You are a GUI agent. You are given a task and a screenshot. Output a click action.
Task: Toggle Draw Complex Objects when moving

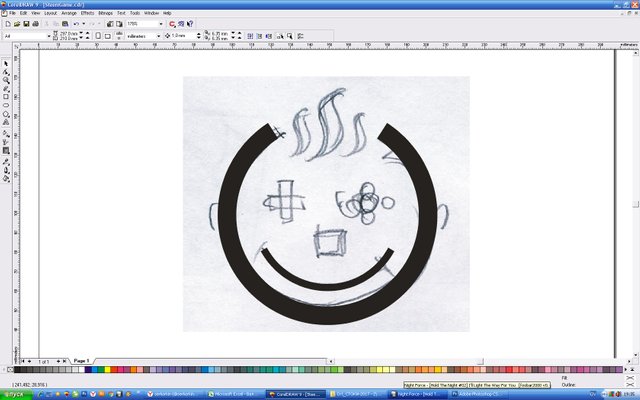tap(280, 36)
